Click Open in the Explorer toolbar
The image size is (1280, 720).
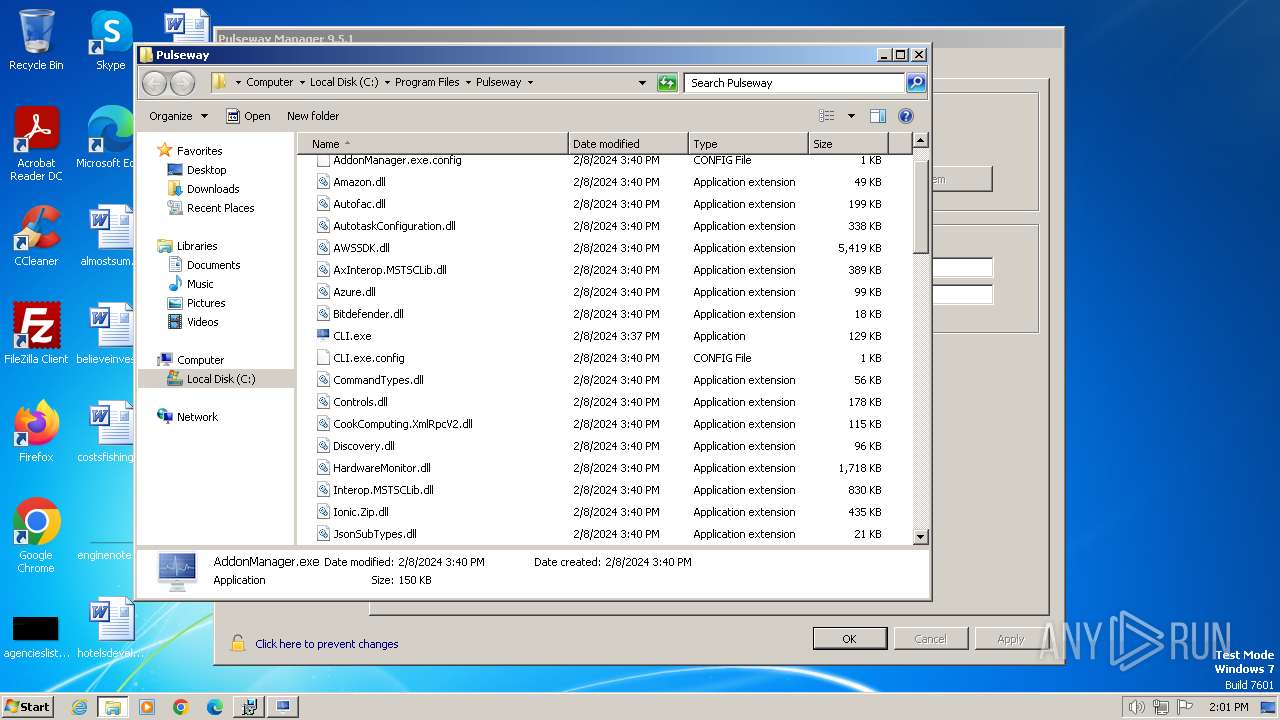pos(248,116)
